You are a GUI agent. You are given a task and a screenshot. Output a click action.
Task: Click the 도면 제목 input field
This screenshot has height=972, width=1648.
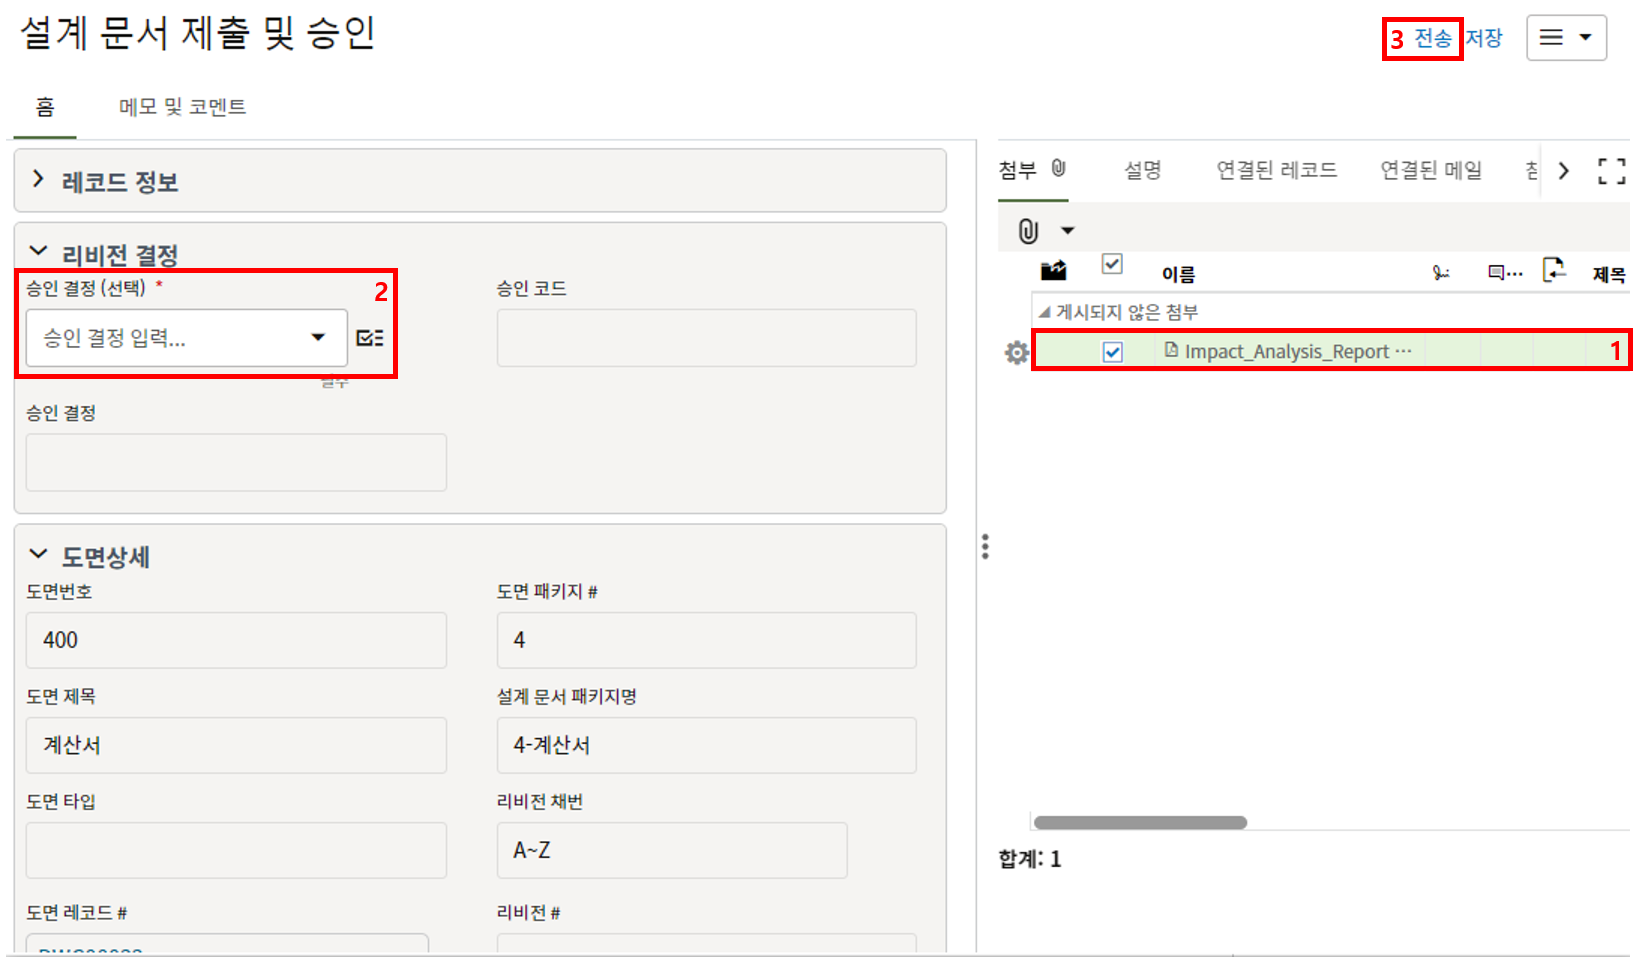[x=236, y=745]
